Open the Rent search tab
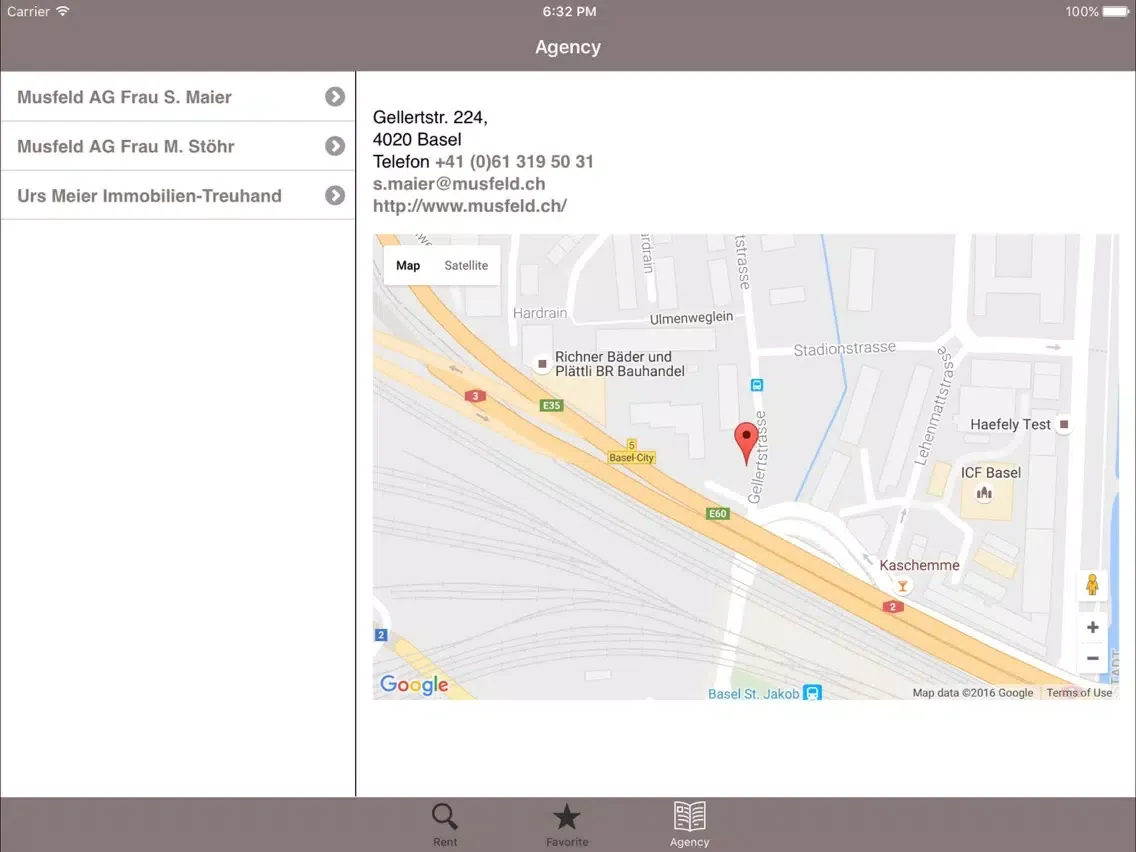 click(x=445, y=824)
